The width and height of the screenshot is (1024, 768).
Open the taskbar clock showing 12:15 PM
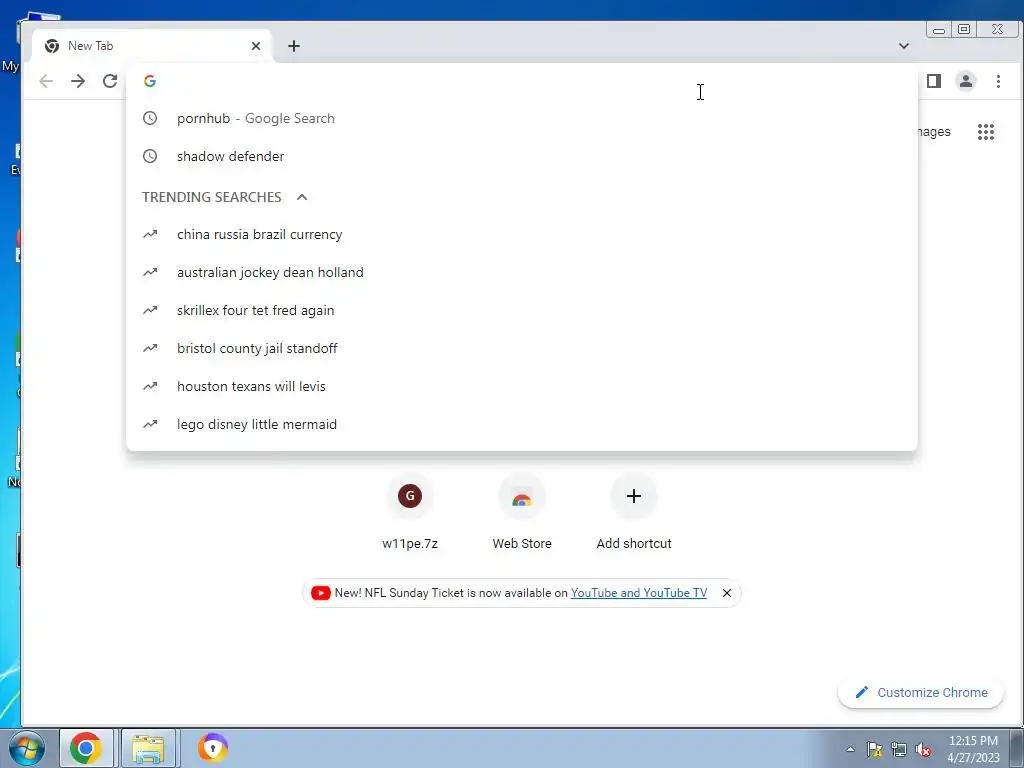[973, 749]
